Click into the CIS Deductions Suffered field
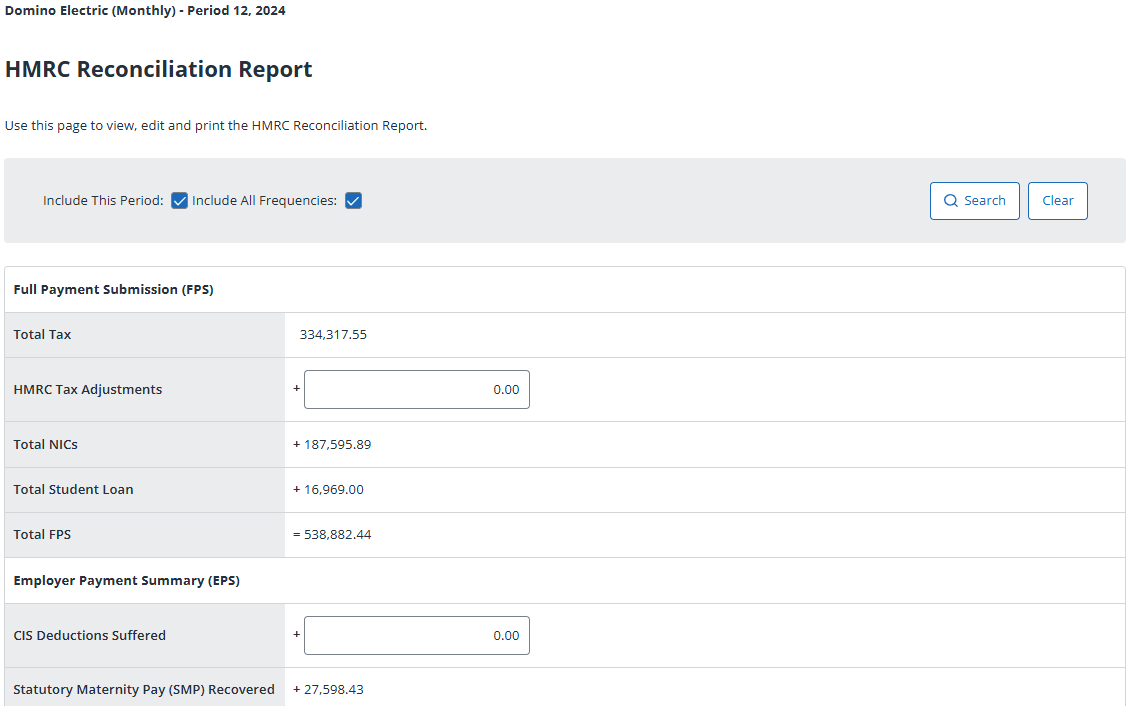The image size is (1127, 706). coord(416,636)
